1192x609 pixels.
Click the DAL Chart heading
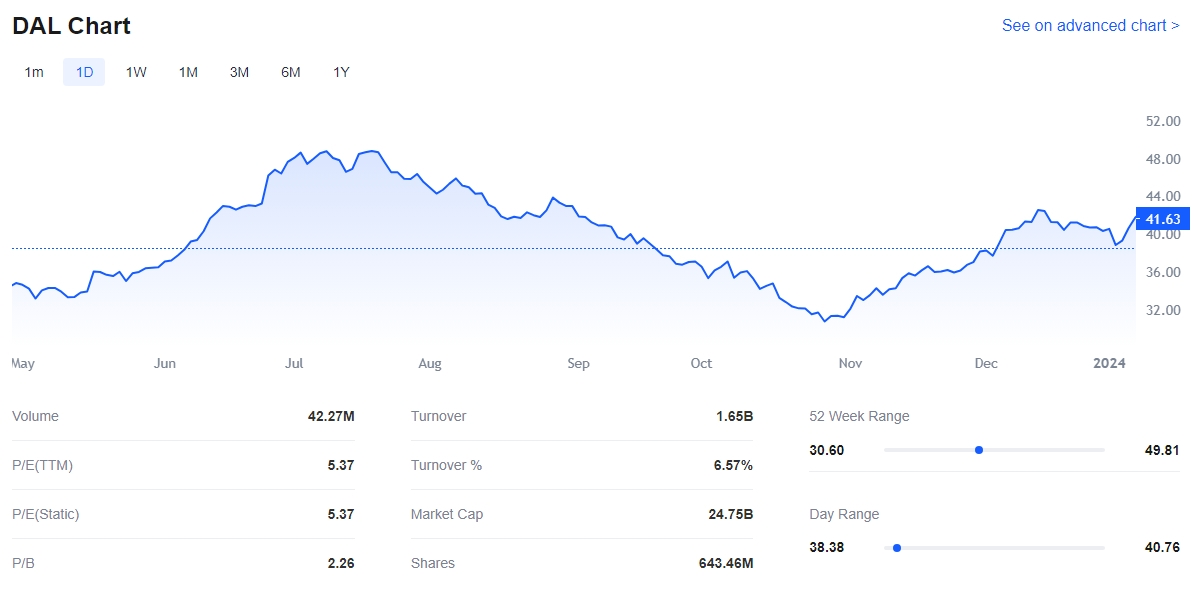click(x=71, y=26)
